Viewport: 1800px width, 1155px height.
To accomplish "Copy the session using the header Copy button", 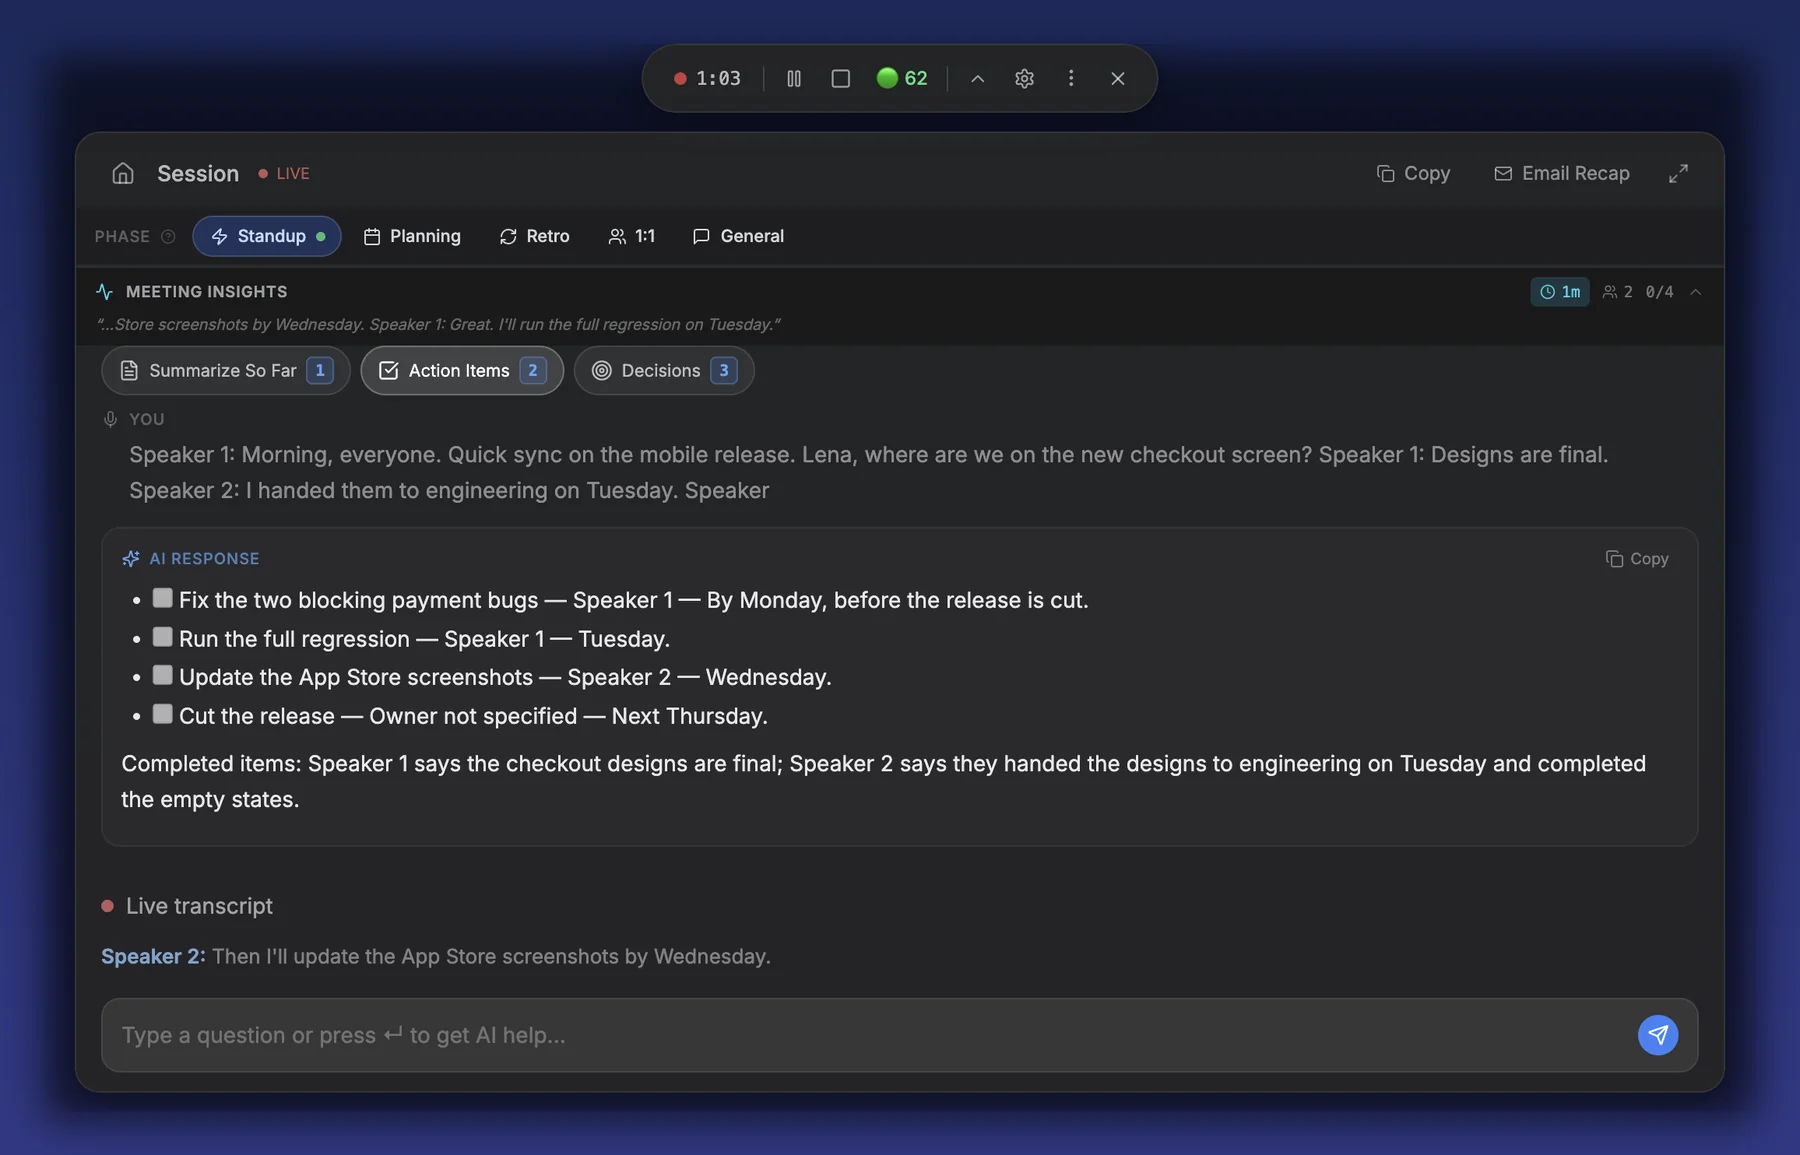I will coord(1413,173).
